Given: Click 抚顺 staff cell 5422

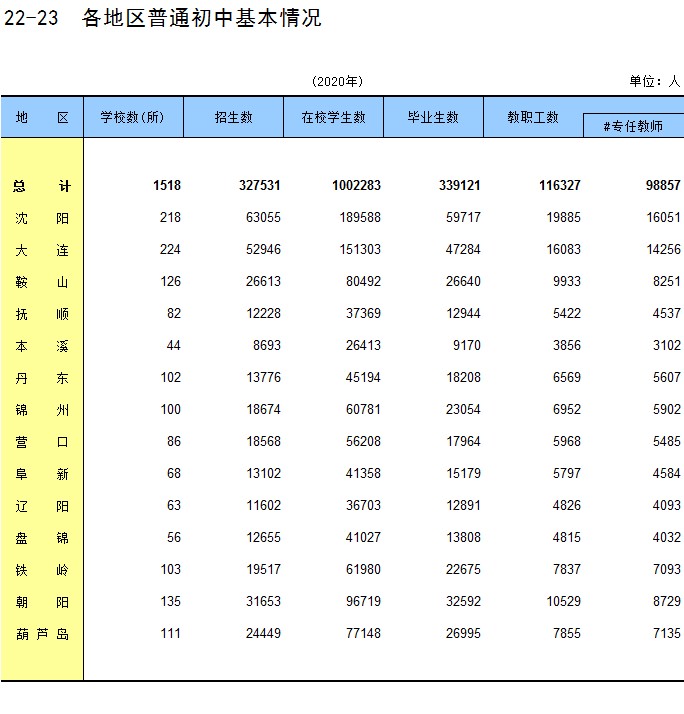Looking at the screenshot, I should (x=567, y=313).
